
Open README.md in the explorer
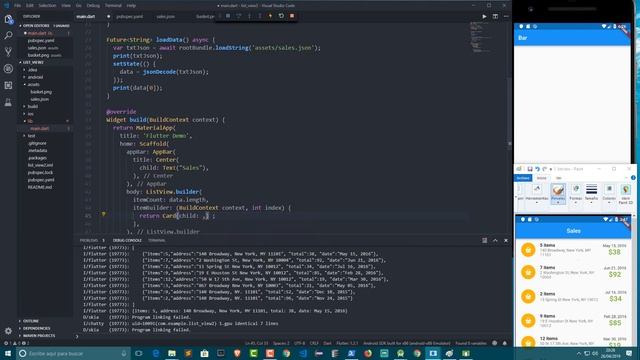click(40, 187)
